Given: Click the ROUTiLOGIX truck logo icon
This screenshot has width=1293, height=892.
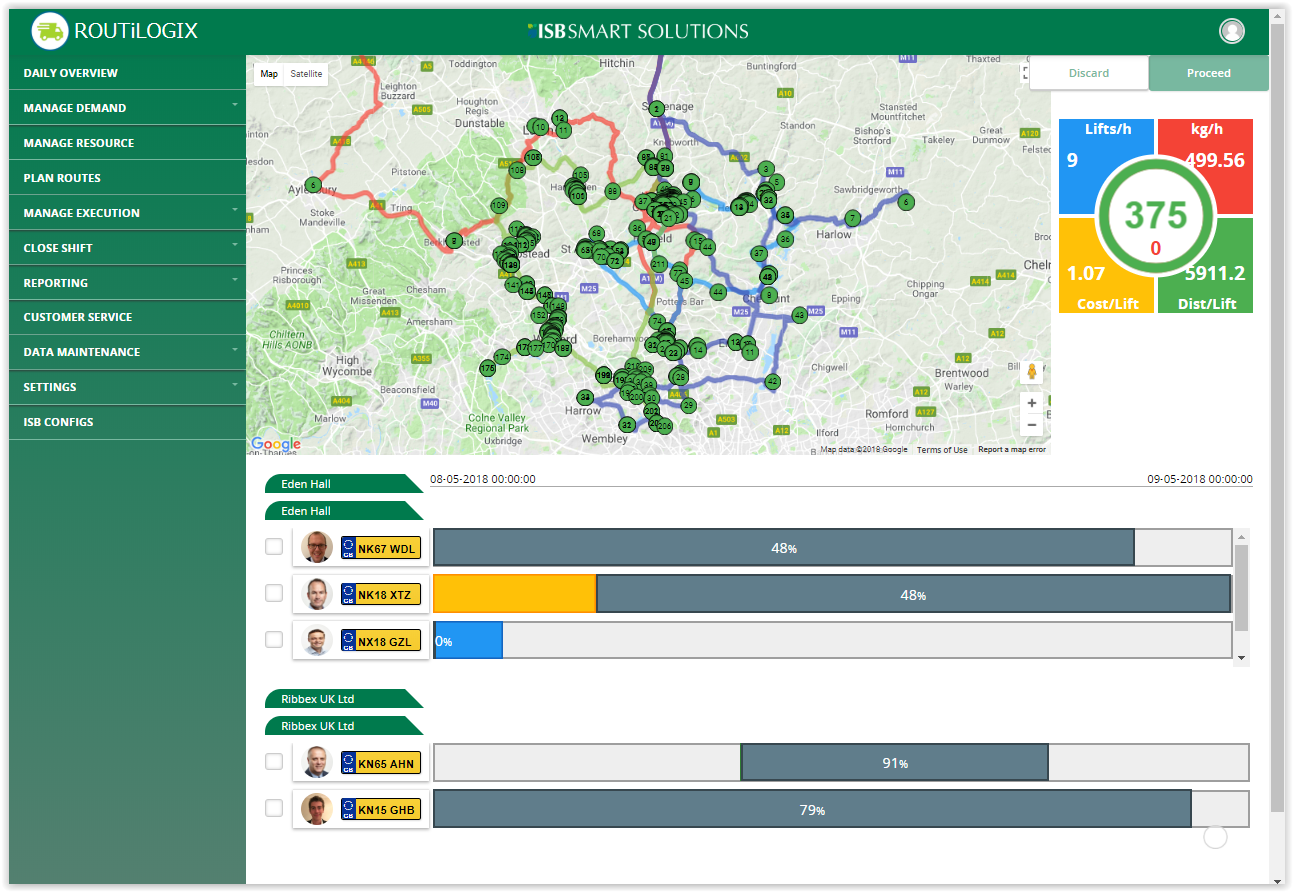Looking at the screenshot, I should [x=49, y=31].
